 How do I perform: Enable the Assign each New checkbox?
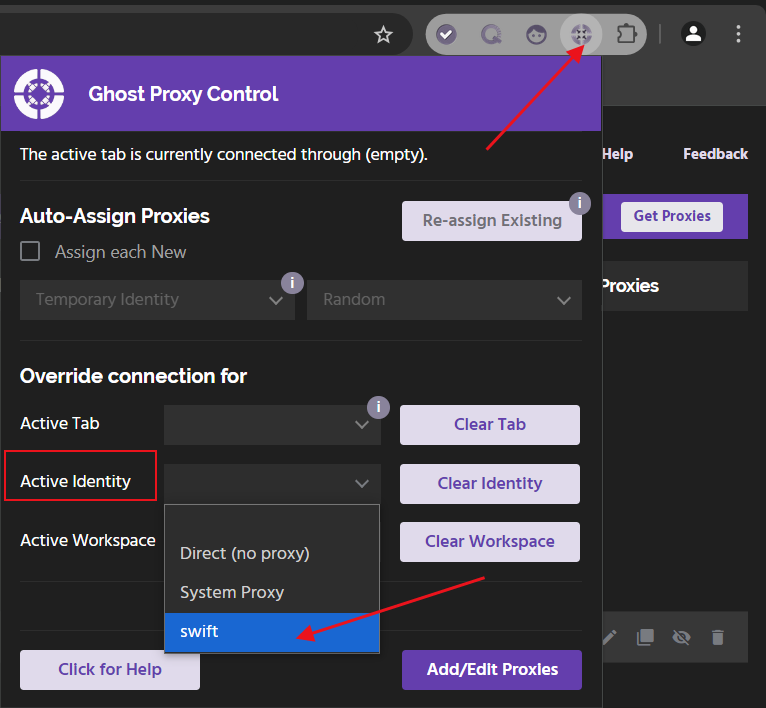(31, 252)
